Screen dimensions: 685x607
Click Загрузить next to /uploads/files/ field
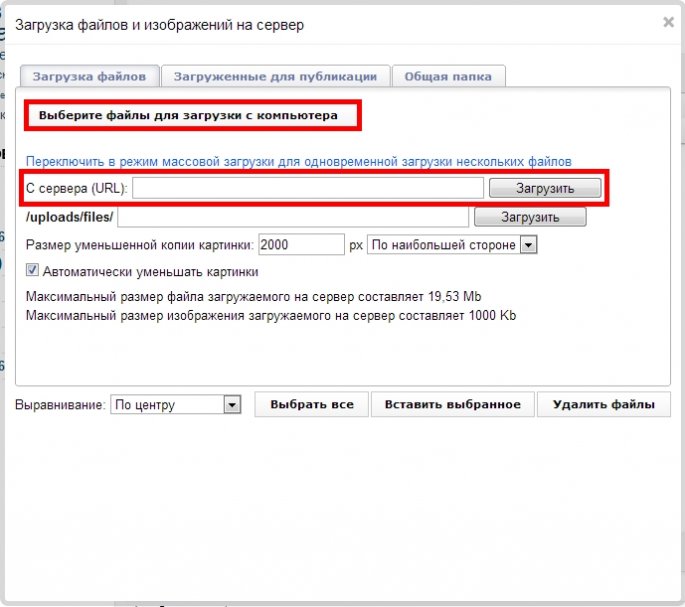(530, 217)
